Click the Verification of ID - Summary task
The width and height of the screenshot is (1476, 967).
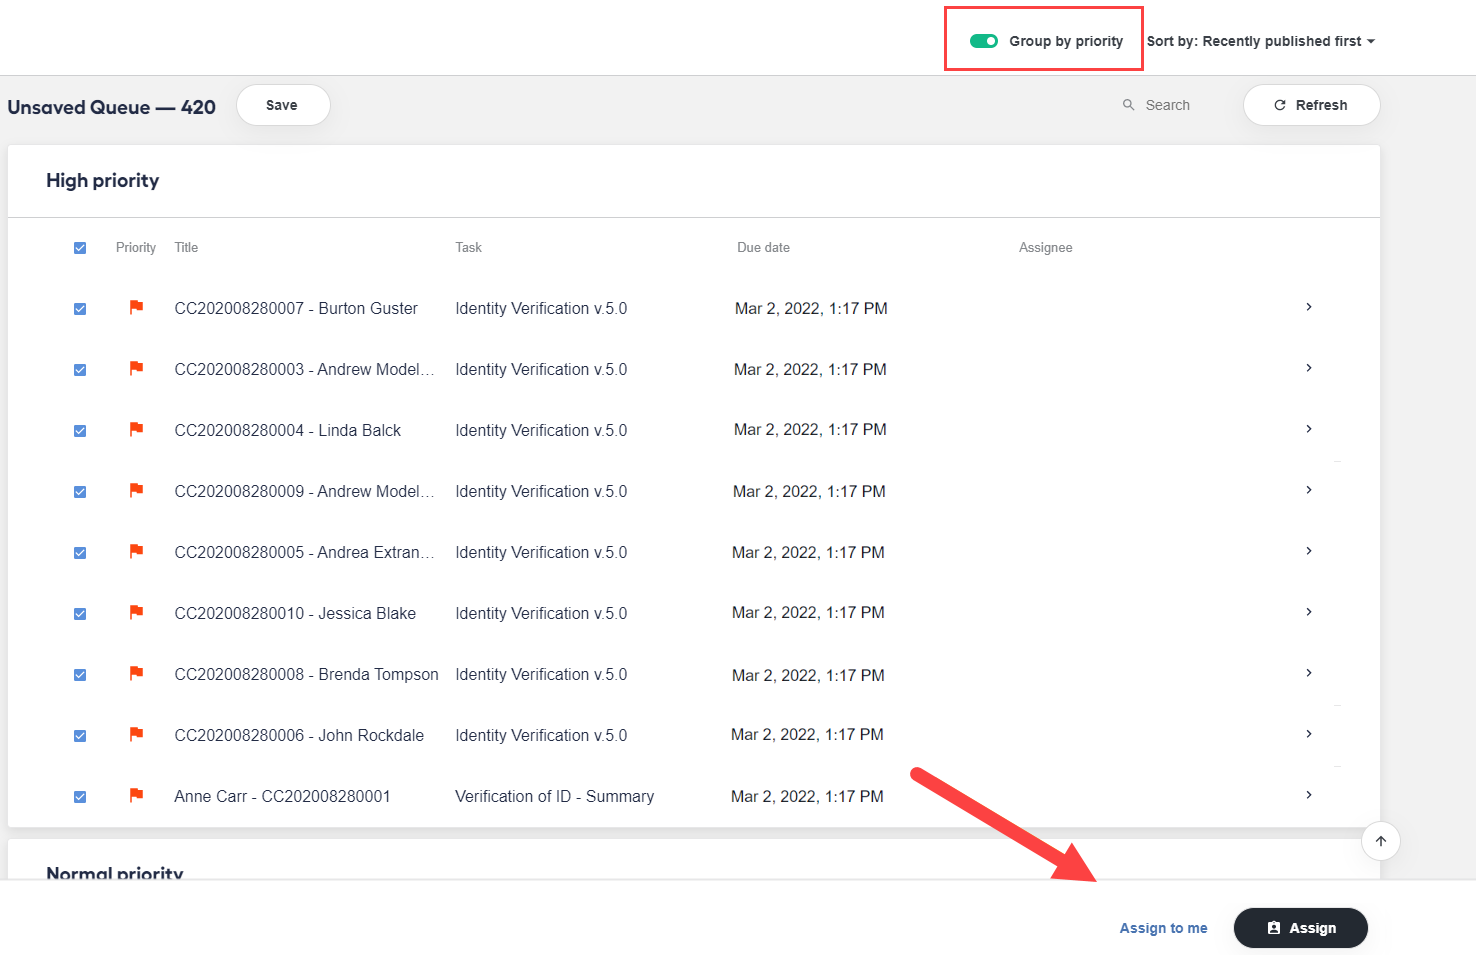pyautogui.click(x=555, y=797)
